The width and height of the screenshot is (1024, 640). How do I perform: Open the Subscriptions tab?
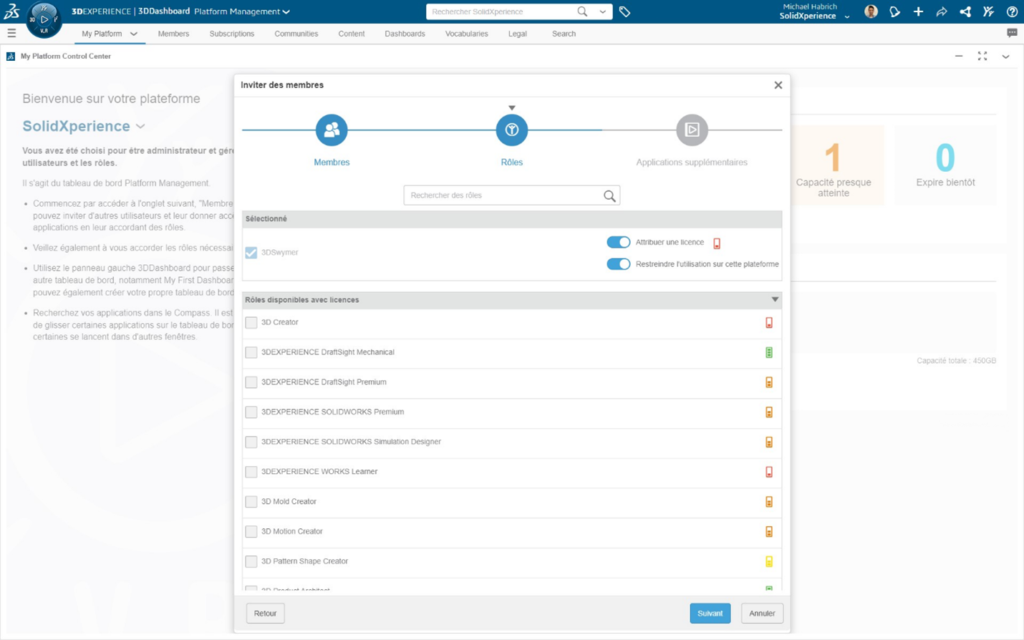coord(232,34)
